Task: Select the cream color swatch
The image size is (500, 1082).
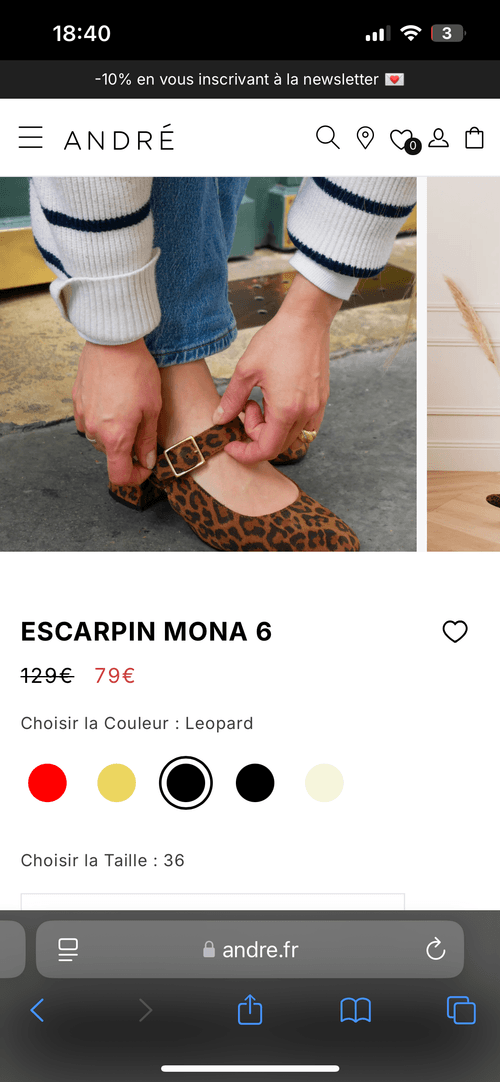Action: [x=324, y=783]
